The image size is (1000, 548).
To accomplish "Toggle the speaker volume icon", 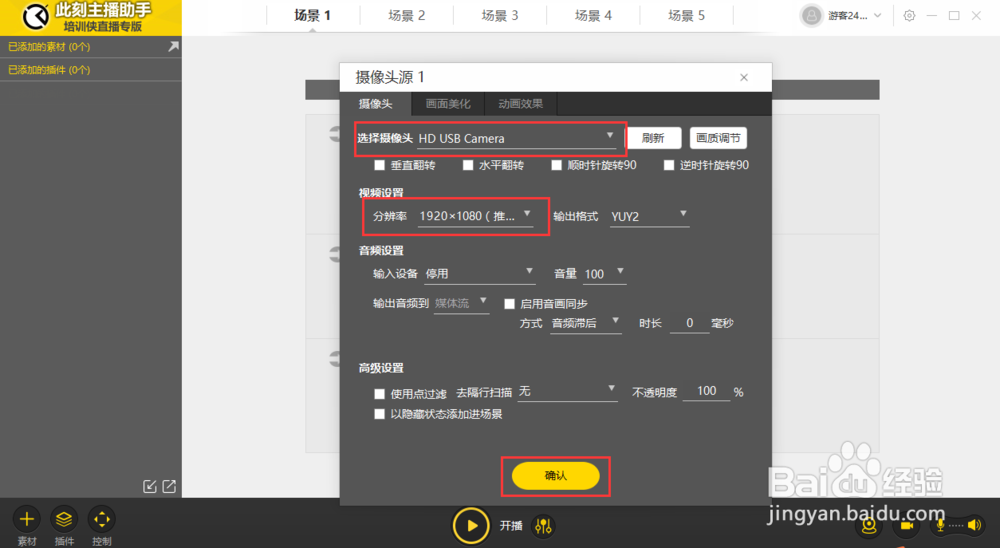I will 974,525.
